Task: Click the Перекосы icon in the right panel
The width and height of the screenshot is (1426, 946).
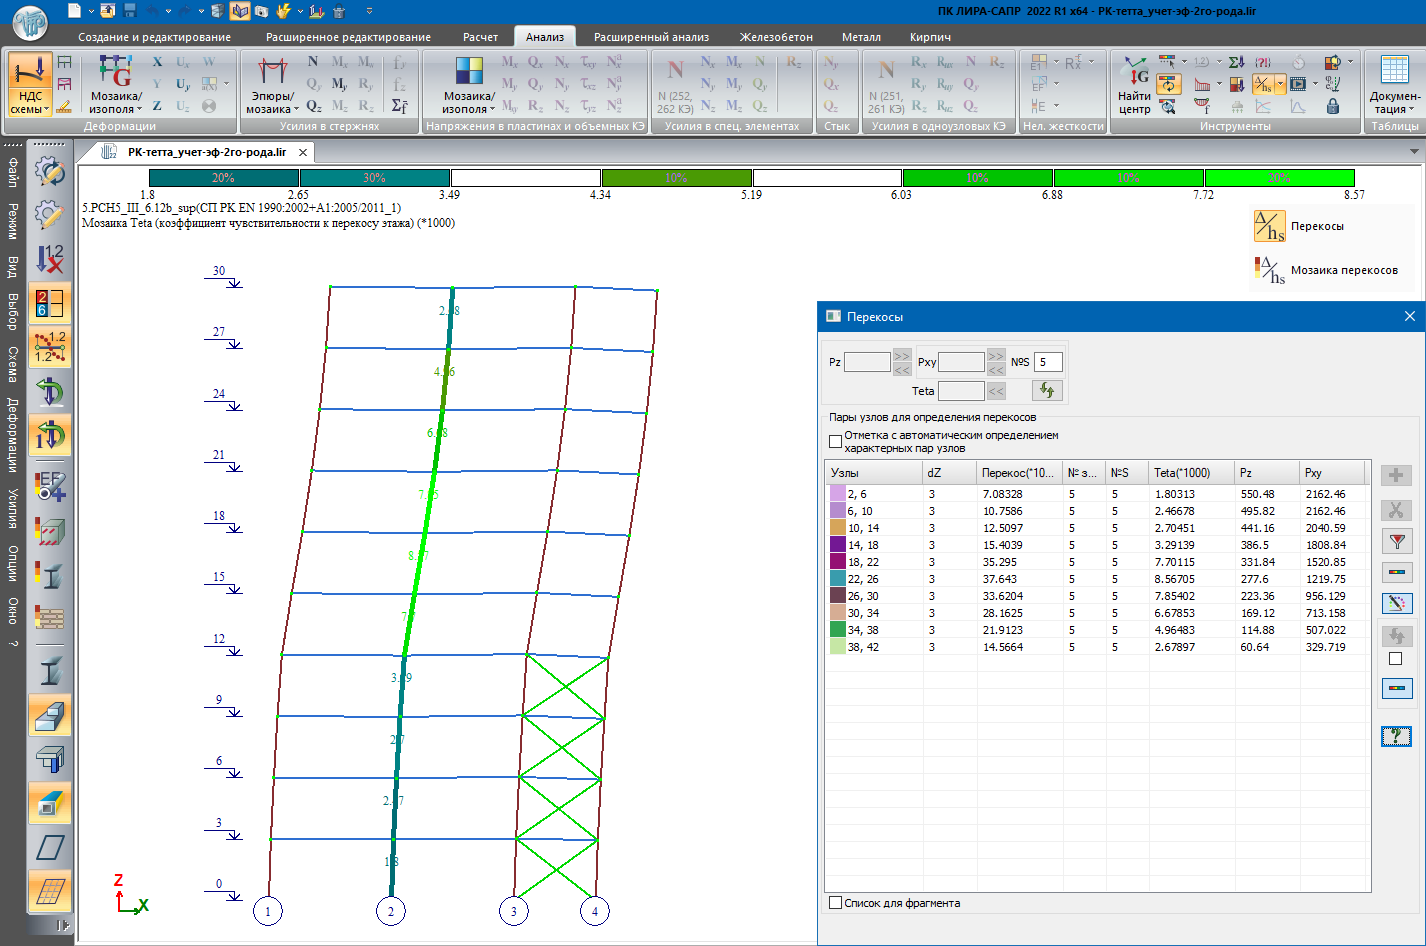Action: point(1269,226)
